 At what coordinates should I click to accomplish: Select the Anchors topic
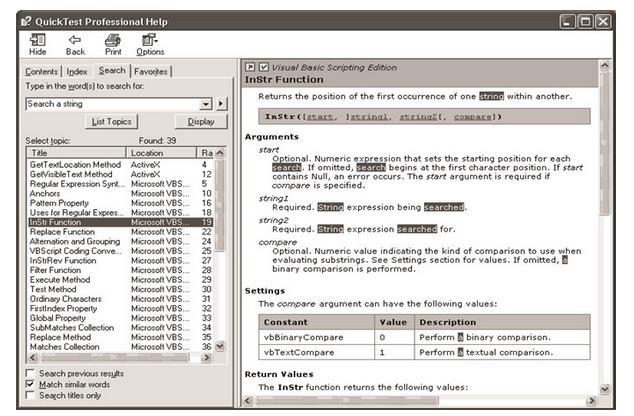click(120, 193)
